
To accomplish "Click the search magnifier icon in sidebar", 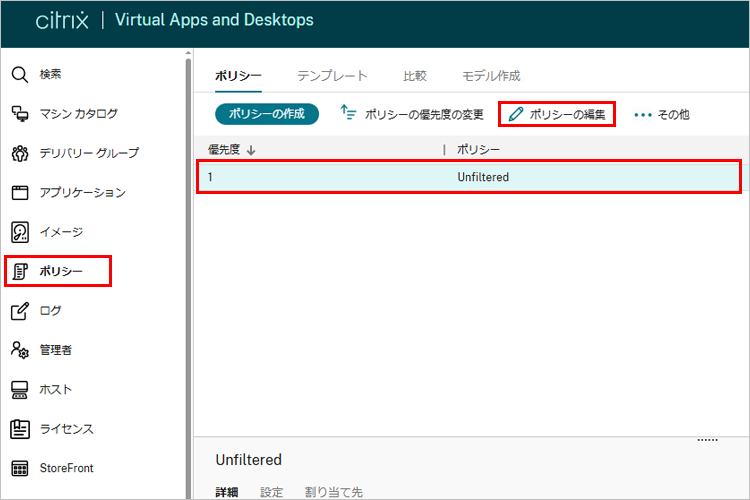I will pyautogui.click(x=20, y=75).
